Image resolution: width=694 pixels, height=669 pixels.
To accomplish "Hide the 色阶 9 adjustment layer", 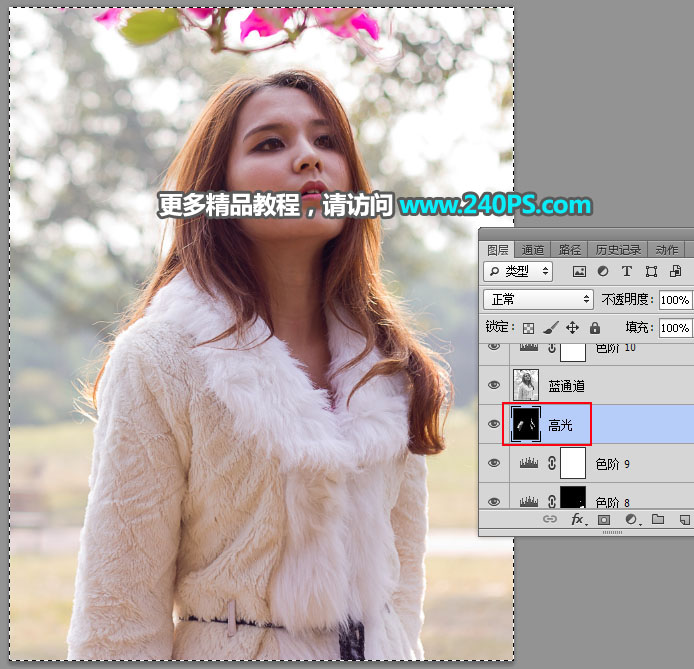I will 493,464.
